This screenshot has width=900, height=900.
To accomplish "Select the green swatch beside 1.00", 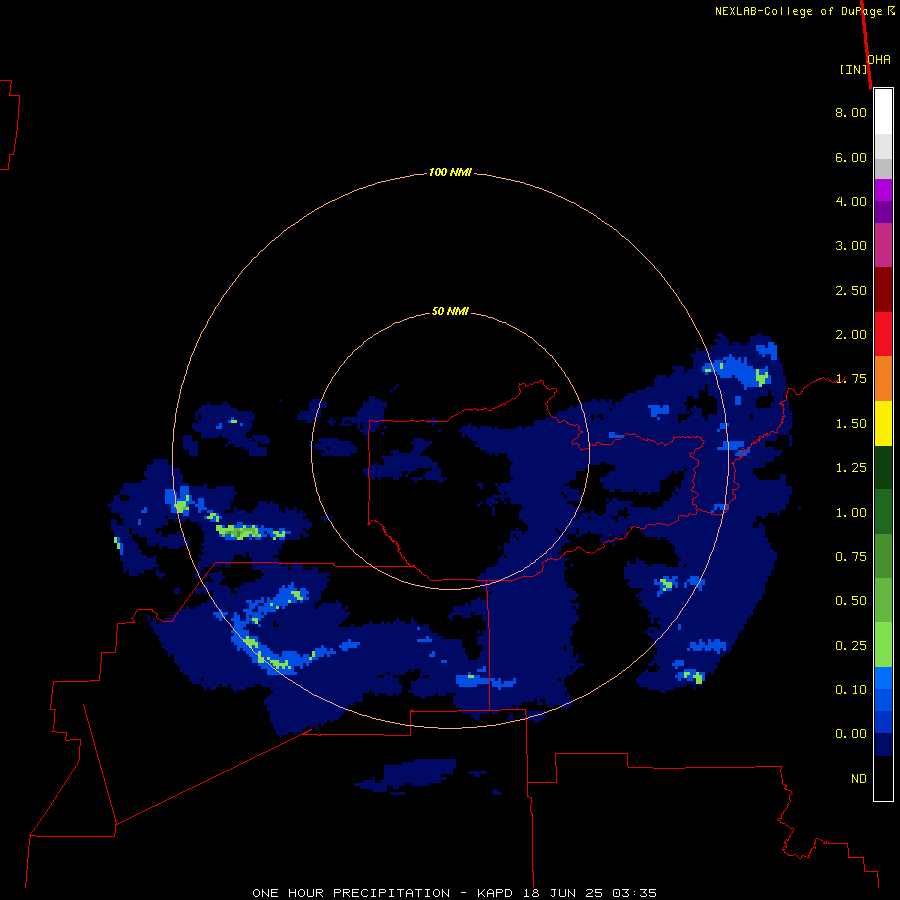I will (x=883, y=512).
